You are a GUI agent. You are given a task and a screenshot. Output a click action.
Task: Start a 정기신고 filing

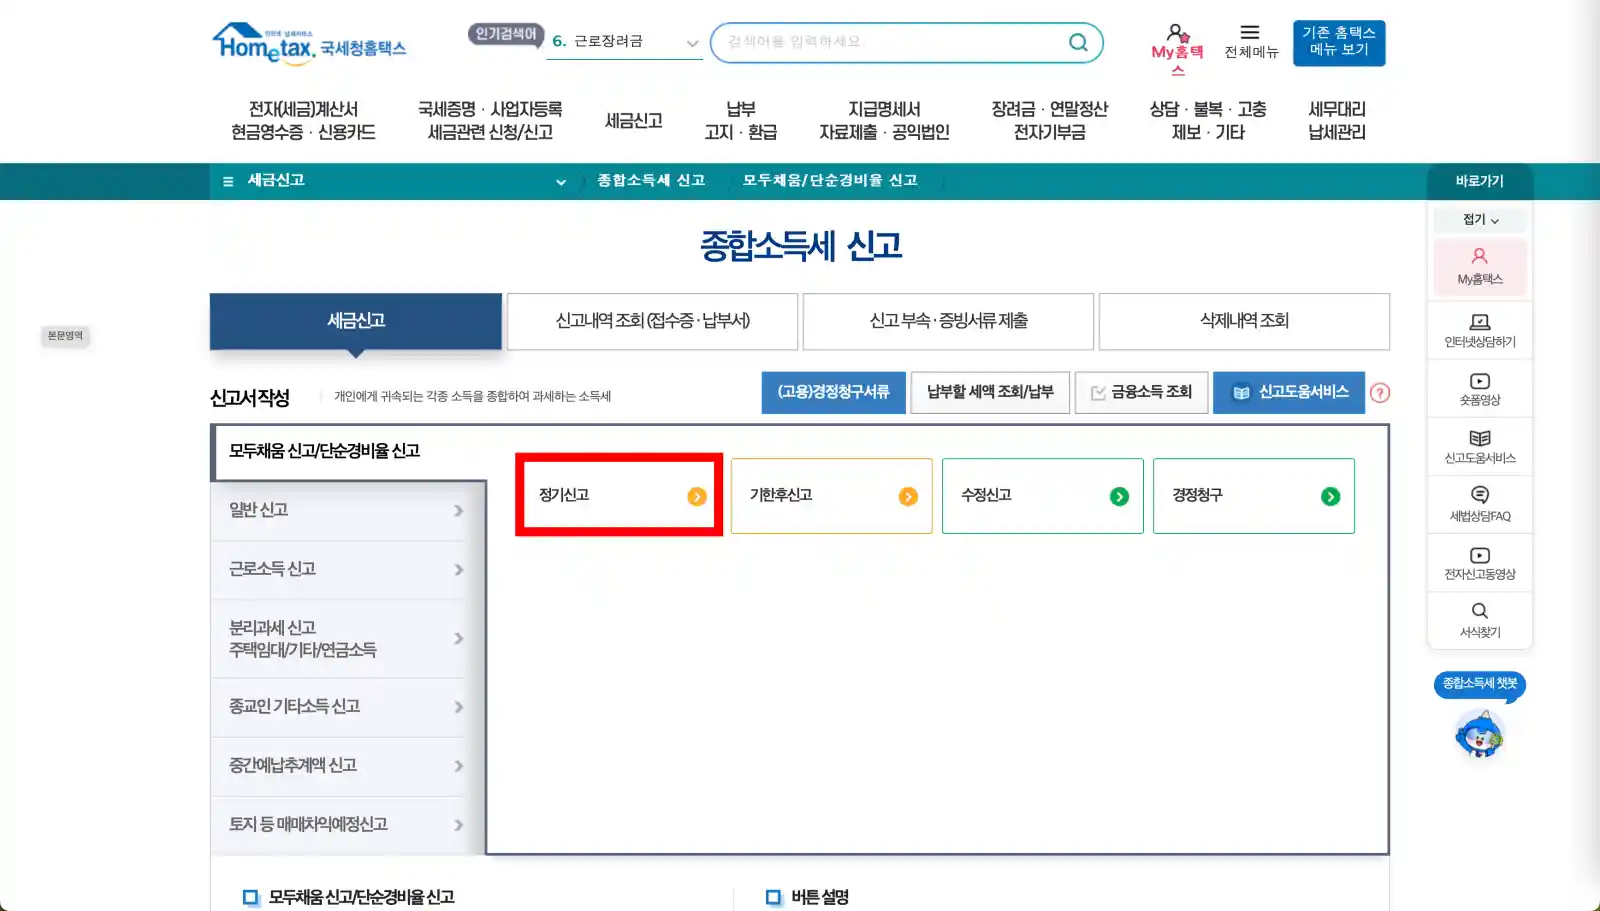[617, 495]
